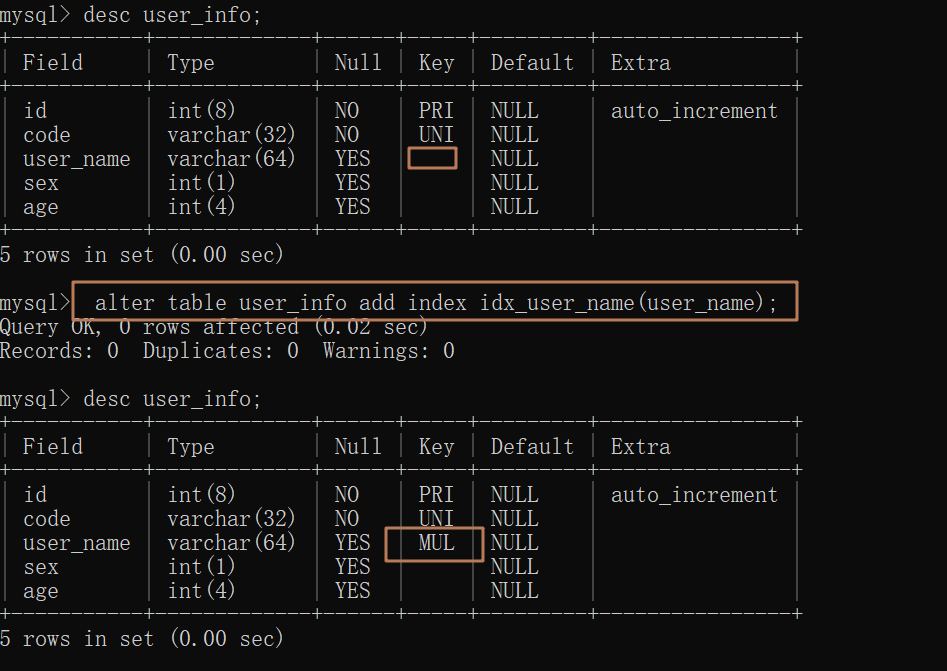This screenshot has width=947, height=671.
Task: Click 'varchar(64)' type in first table
Action: point(231,158)
